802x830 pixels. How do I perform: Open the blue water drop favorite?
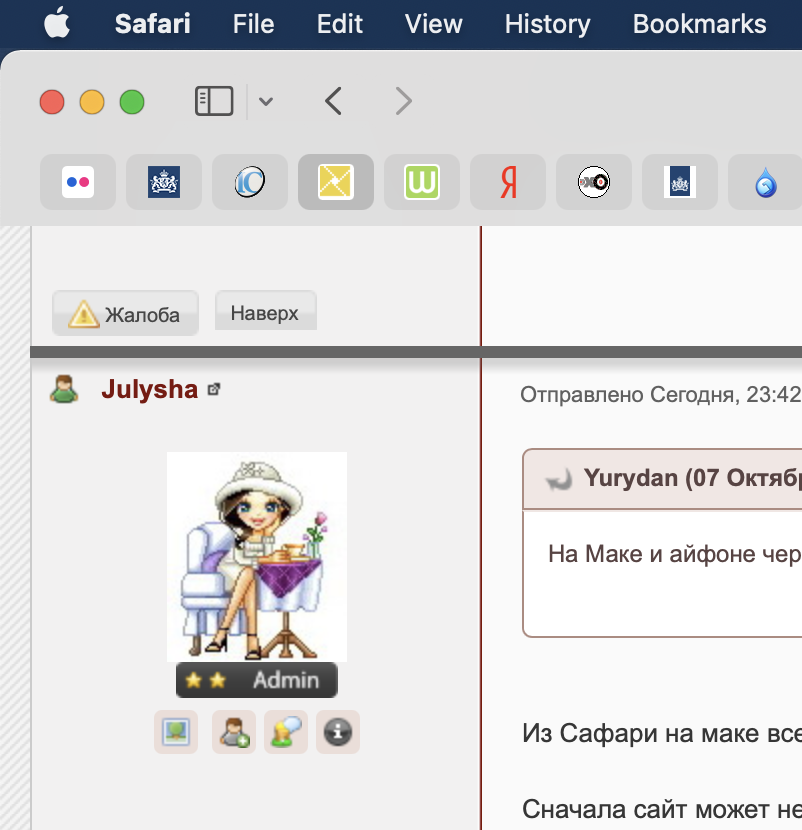[x=765, y=182]
